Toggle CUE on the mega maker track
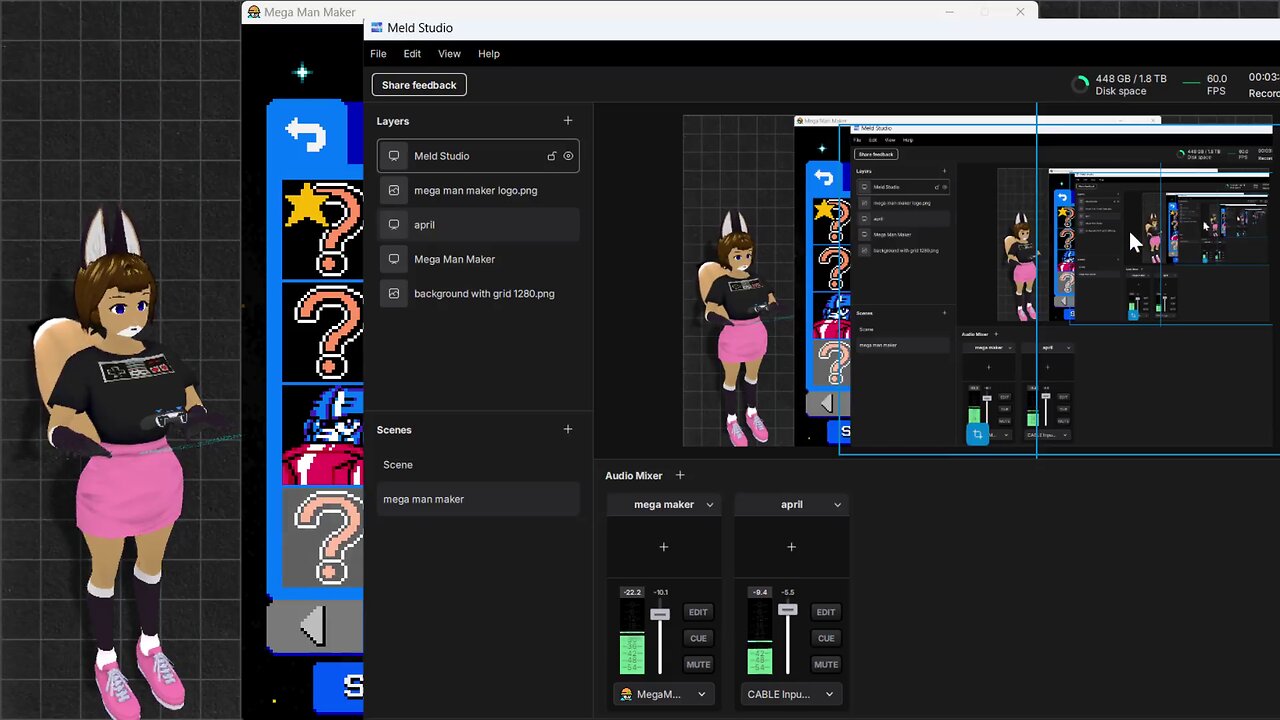Viewport: 1280px width, 720px height. [x=698, y=638]
